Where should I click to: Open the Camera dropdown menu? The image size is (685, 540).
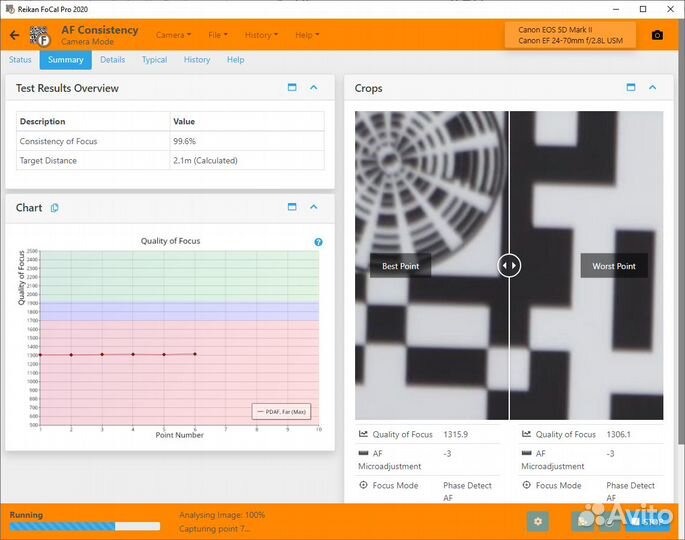coord(173,35)
